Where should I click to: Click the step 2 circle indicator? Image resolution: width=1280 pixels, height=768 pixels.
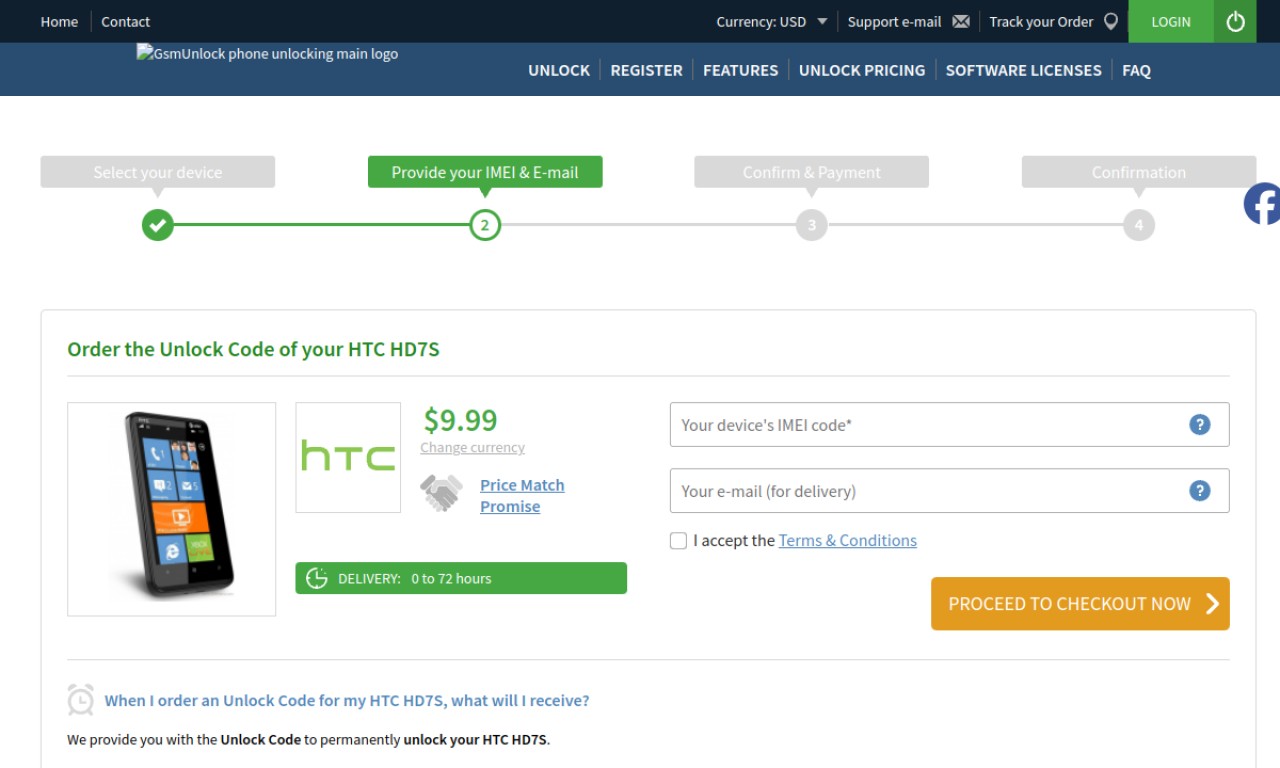click(485, 225)
